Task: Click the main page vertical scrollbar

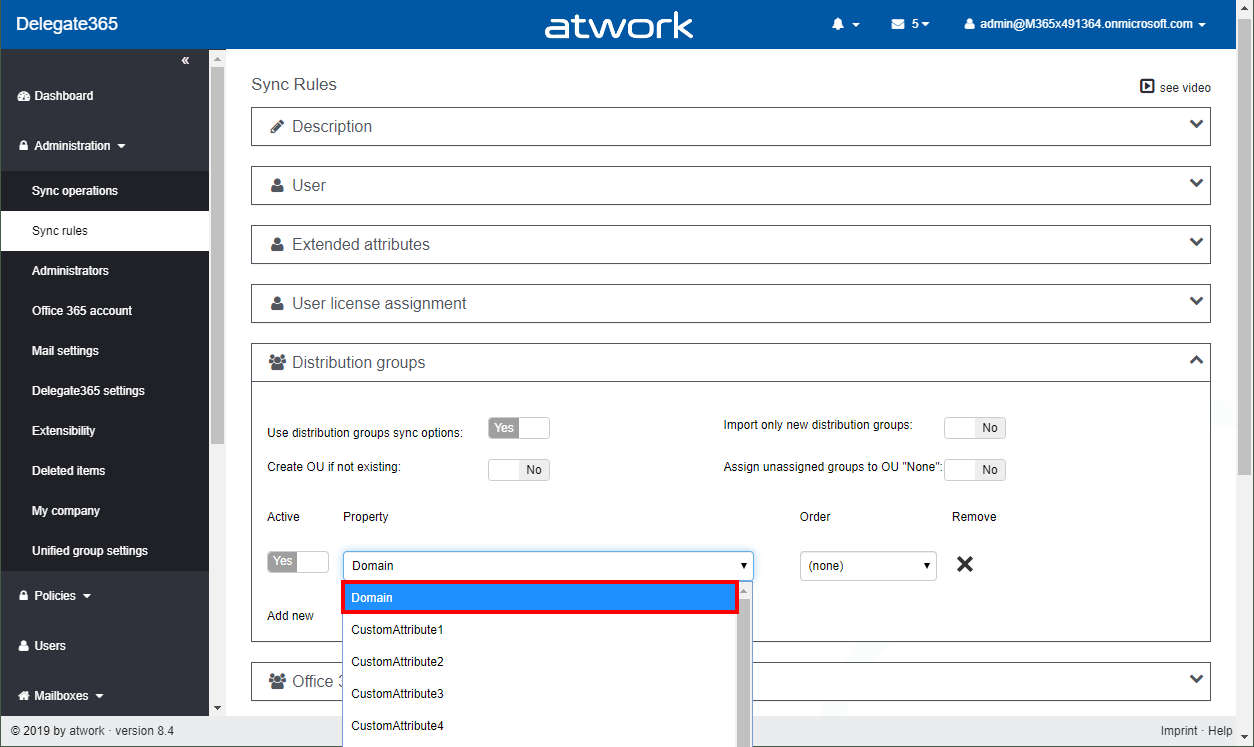Action: point(1245,245)
